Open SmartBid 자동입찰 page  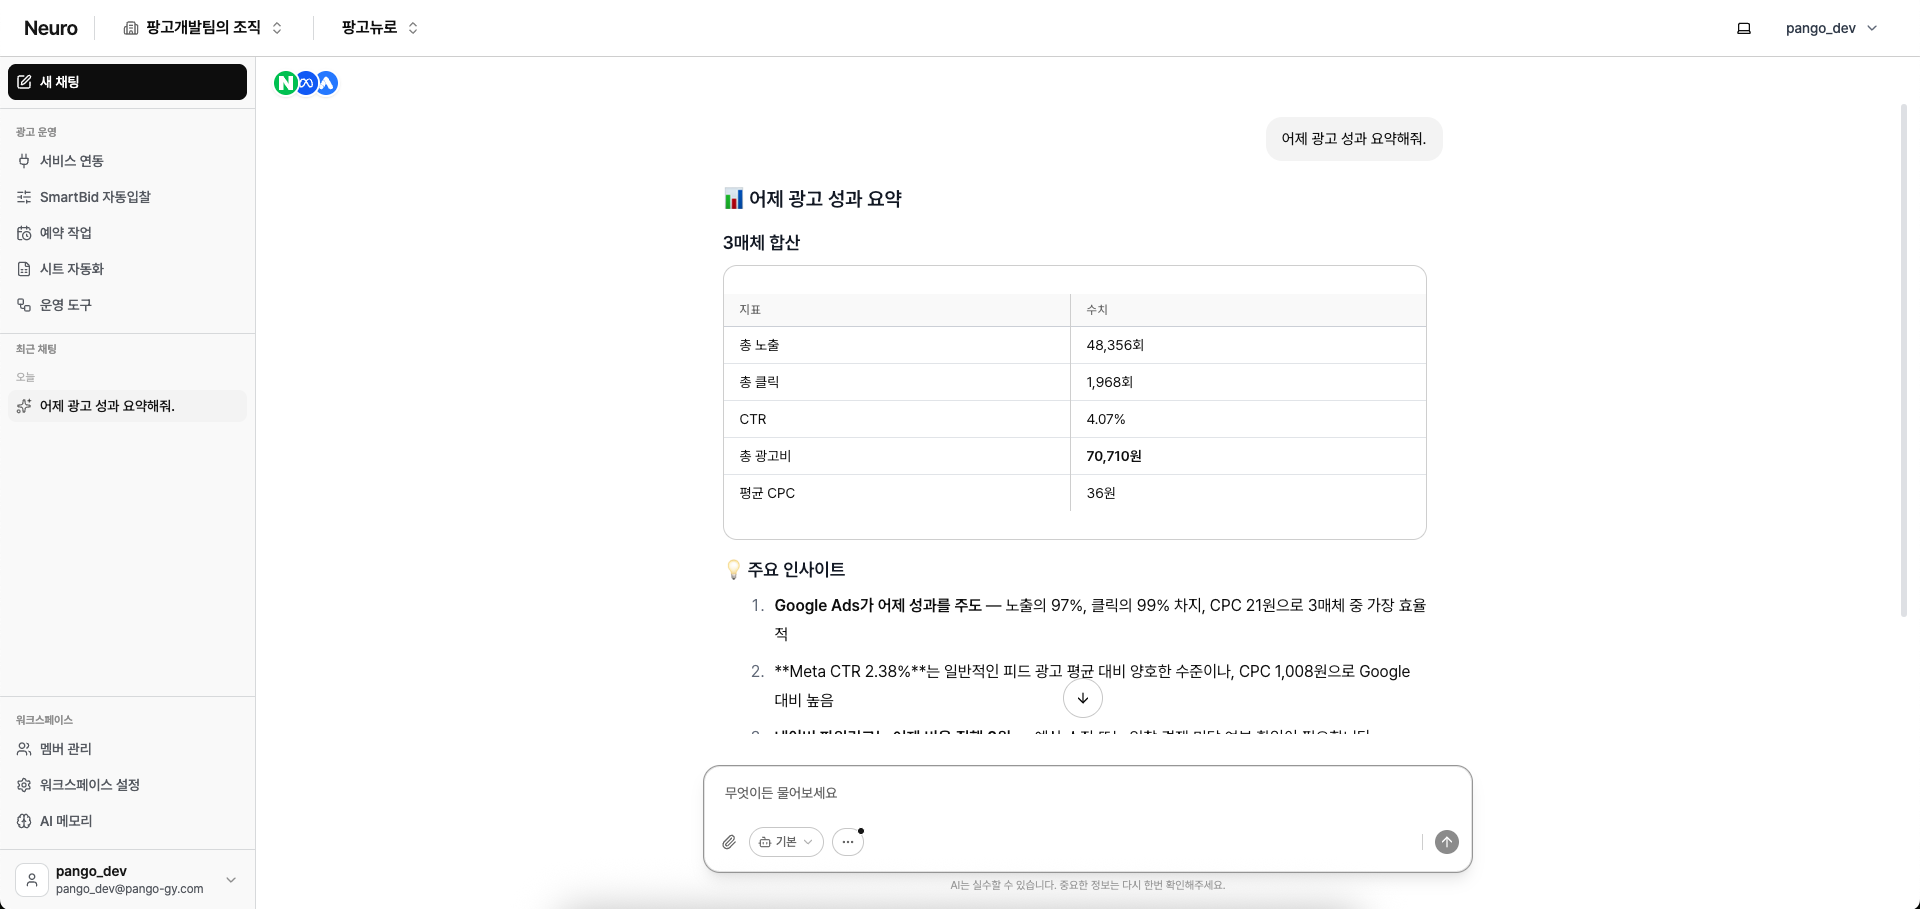click(x=127, y=197)
